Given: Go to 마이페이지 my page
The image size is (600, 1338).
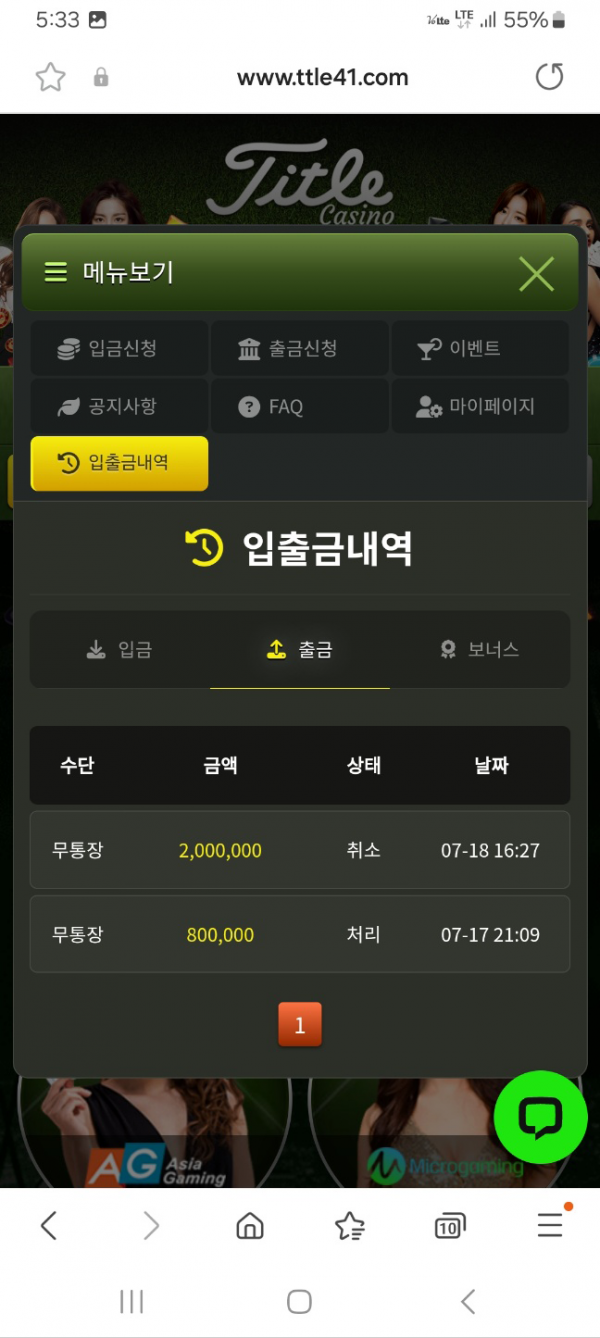Looking at the screenshot, I should coord(479,406).
